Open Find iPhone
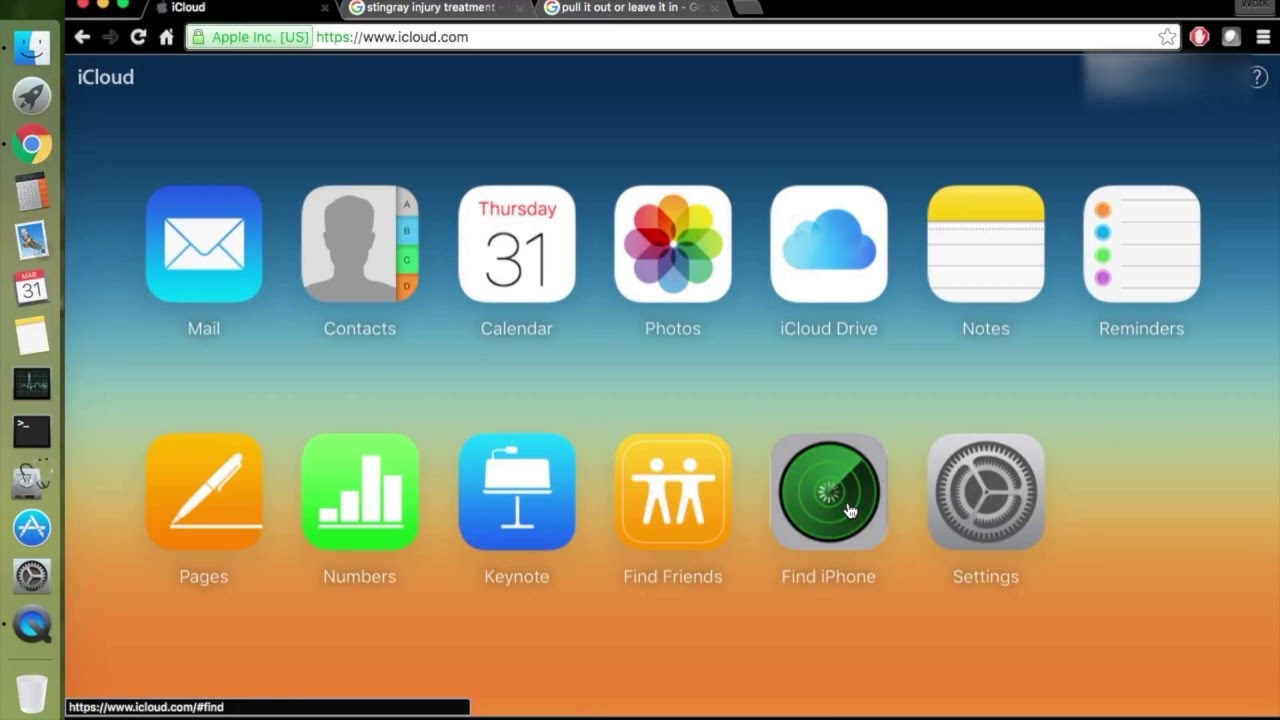 point(829,492)
